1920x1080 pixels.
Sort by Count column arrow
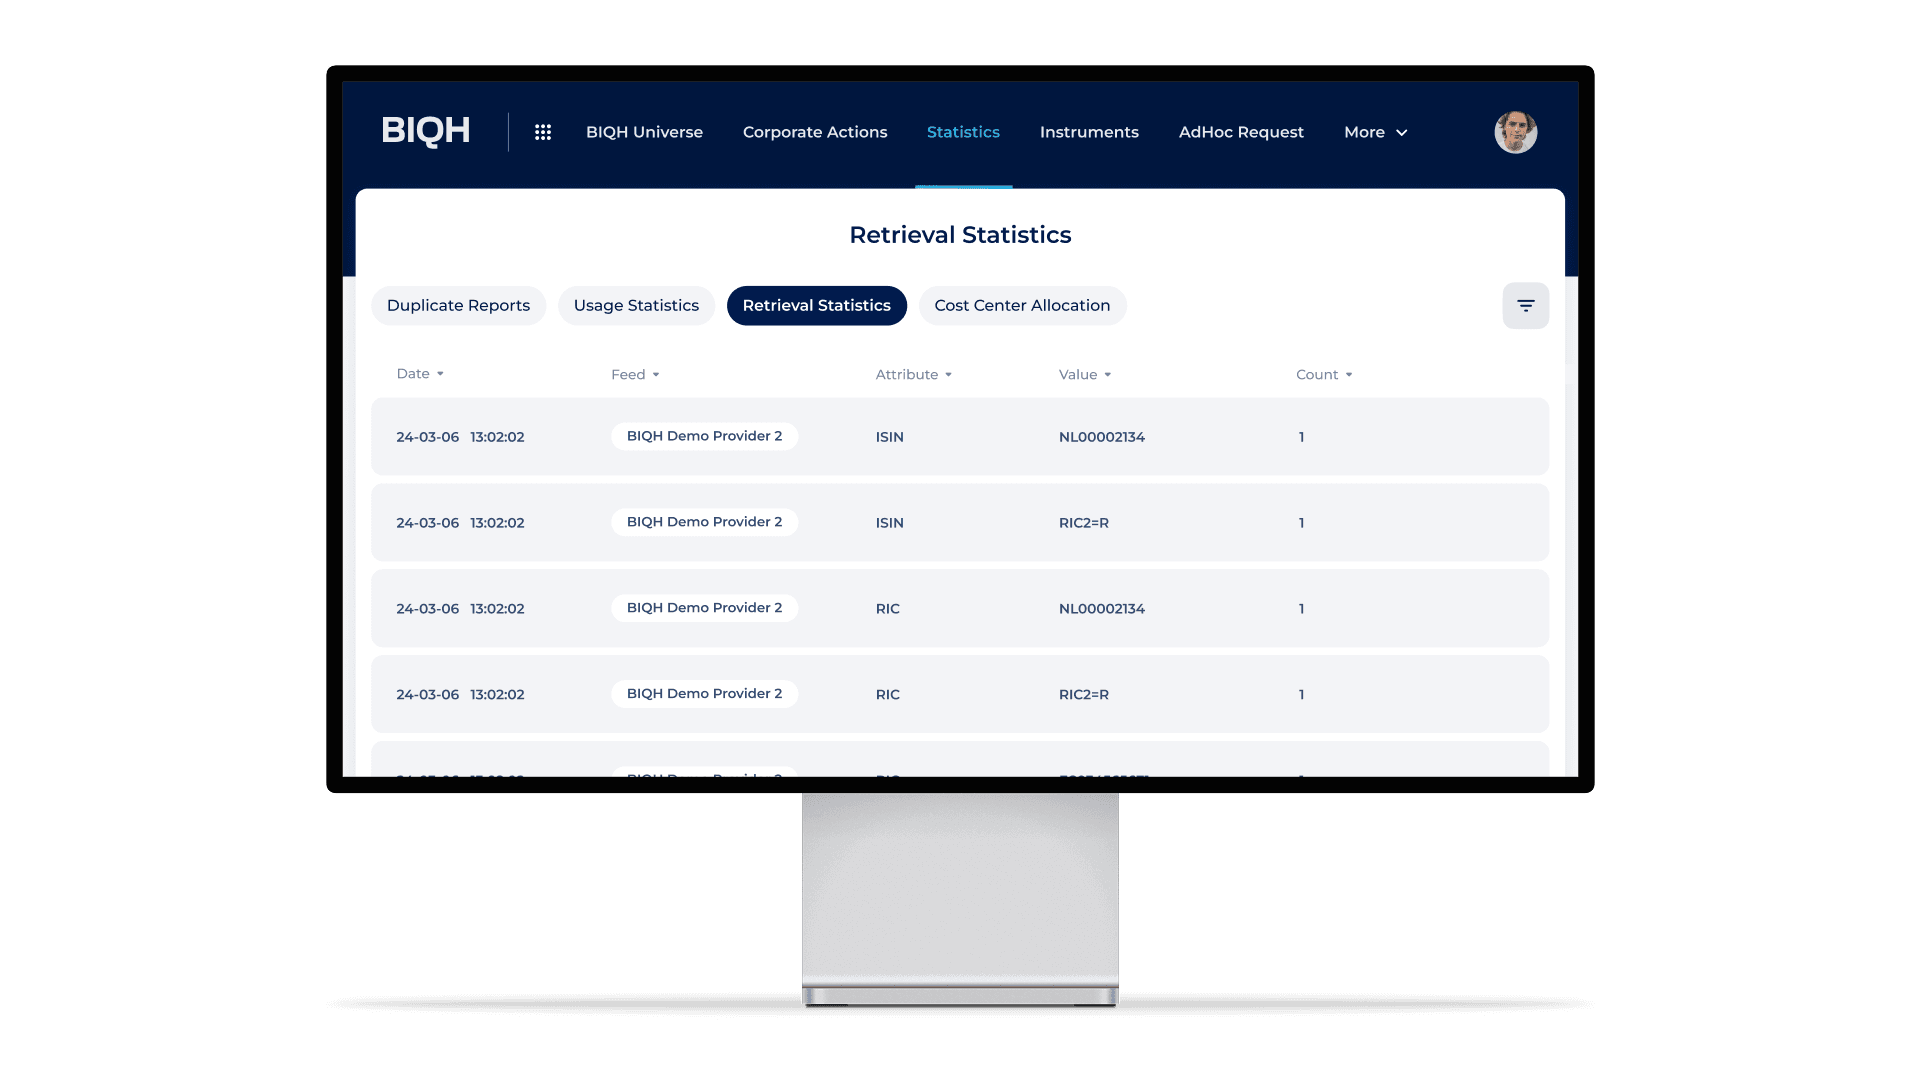tap(1349, 375)
